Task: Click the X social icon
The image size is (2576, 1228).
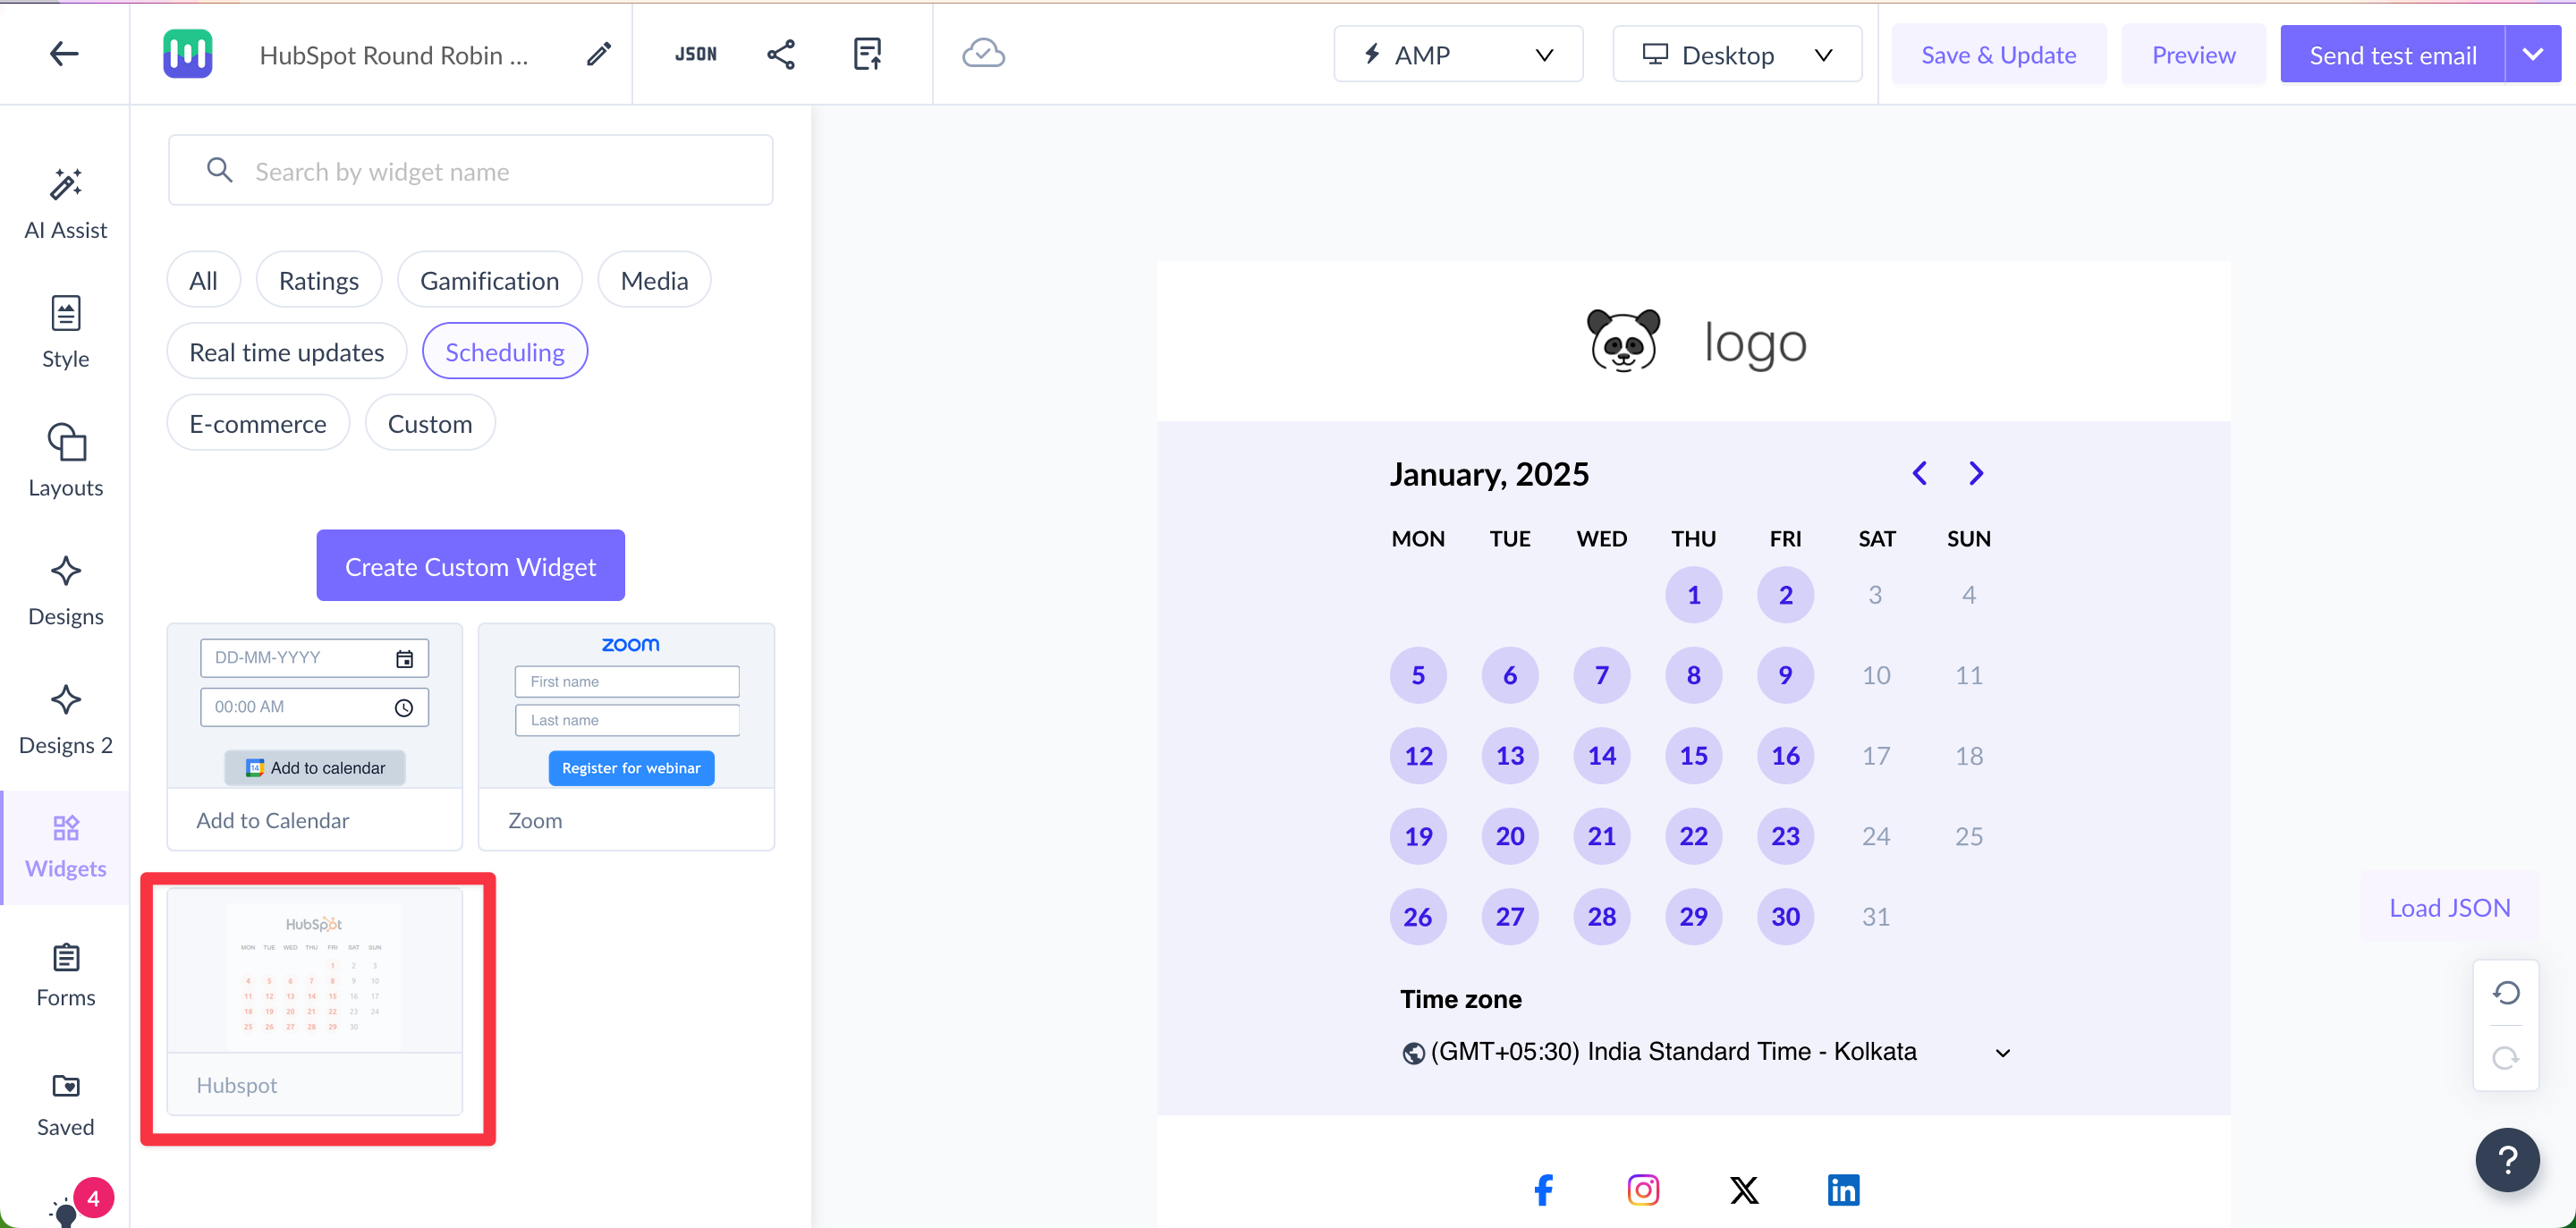Action: 1744,1190
